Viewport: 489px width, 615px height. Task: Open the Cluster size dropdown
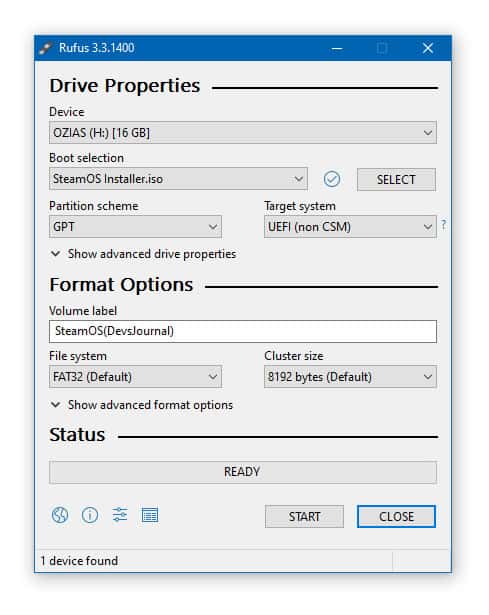[350, 377]
